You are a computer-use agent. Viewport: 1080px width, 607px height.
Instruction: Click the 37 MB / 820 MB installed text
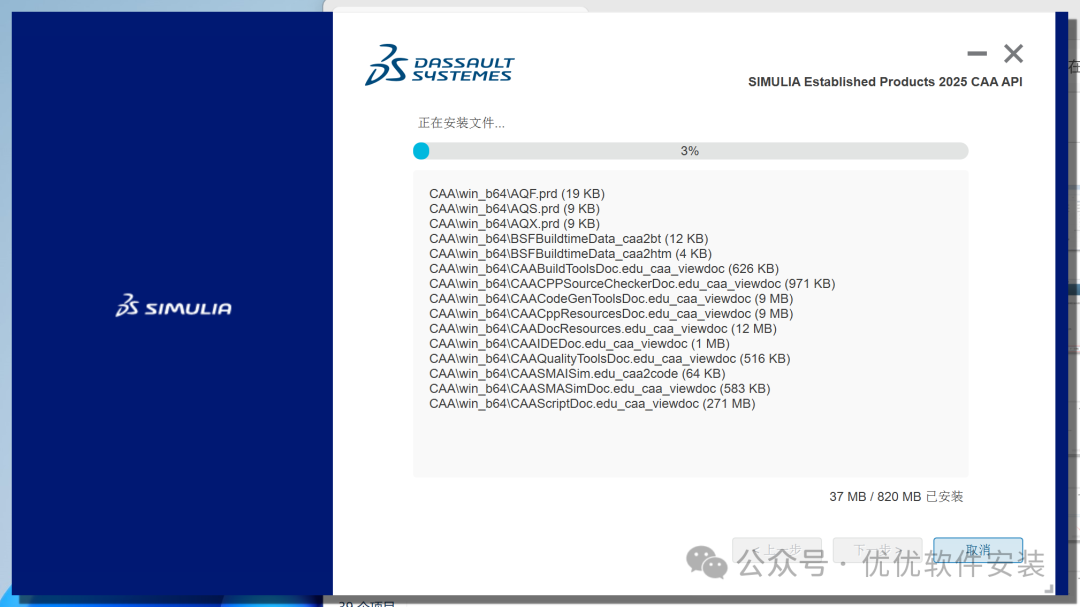896,497
